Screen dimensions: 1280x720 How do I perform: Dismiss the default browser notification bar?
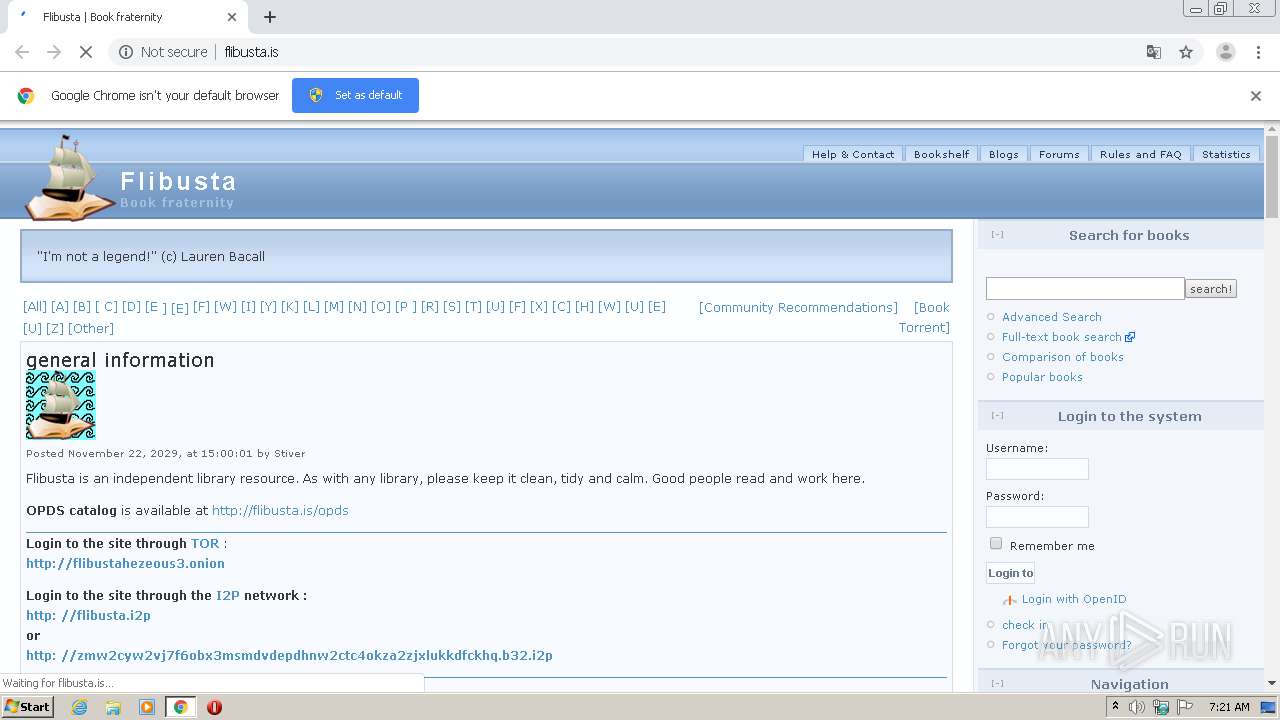pyautogui.click(x=1256, y=96)
